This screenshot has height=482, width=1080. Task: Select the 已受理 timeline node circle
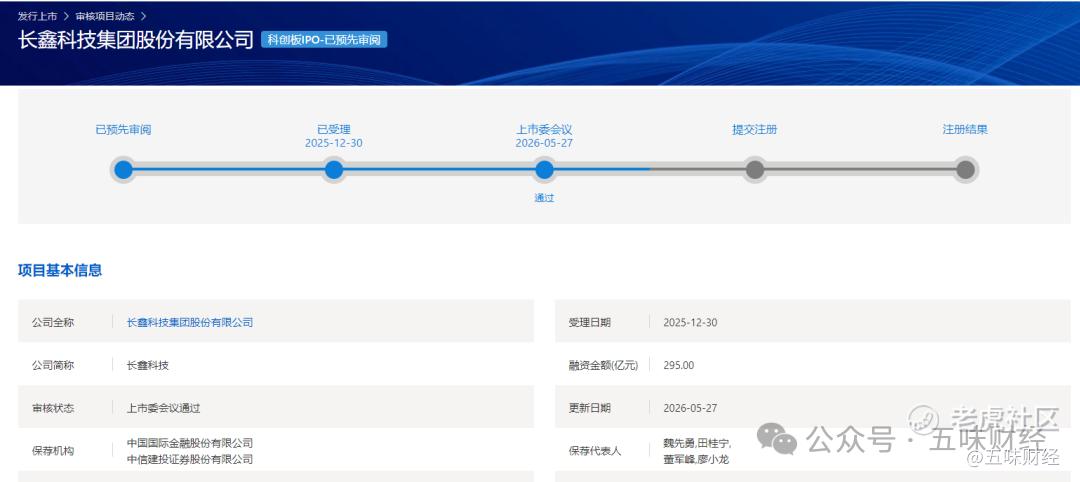tap(334, 169)
